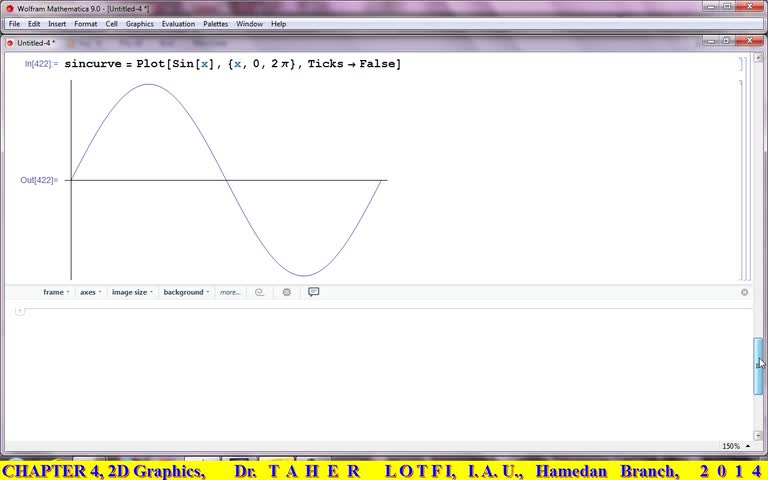Screen dimensions: 768x480
Task: Click into the sincurve Plot input expression
Action: 233,64
